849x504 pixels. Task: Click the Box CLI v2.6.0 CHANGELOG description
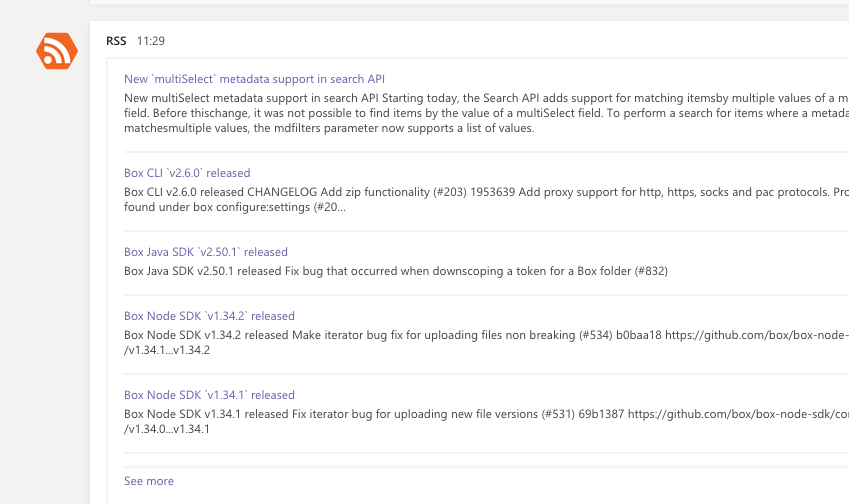486,200
